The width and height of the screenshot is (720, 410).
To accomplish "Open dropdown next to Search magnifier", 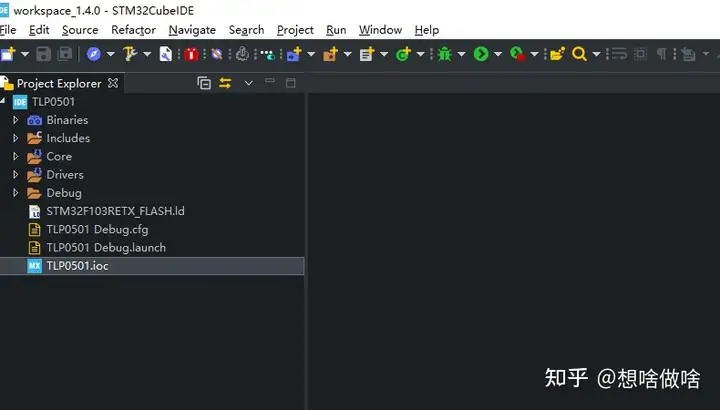I will coord(596,54).
